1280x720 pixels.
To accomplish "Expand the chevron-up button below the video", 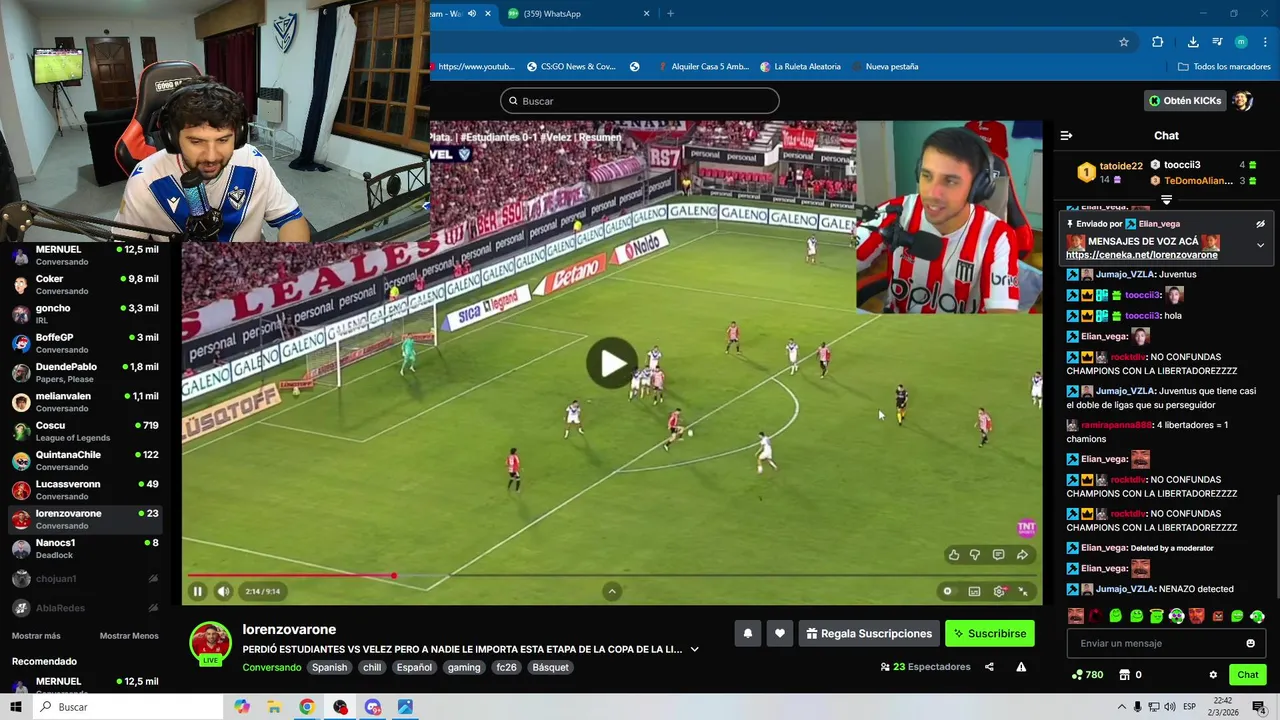I will pyautogui.click(x=612, y=591).
